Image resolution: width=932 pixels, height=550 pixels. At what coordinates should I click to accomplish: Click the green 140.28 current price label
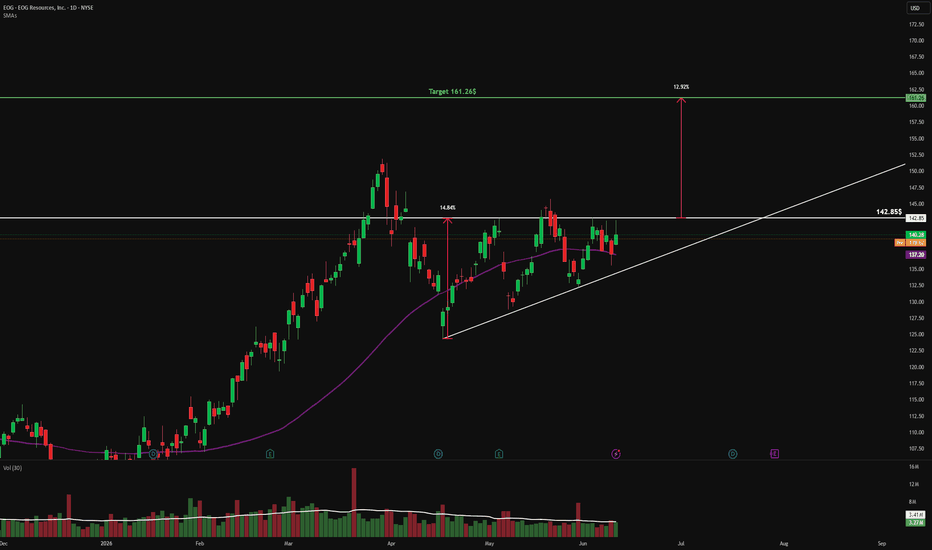pos(915,235)
